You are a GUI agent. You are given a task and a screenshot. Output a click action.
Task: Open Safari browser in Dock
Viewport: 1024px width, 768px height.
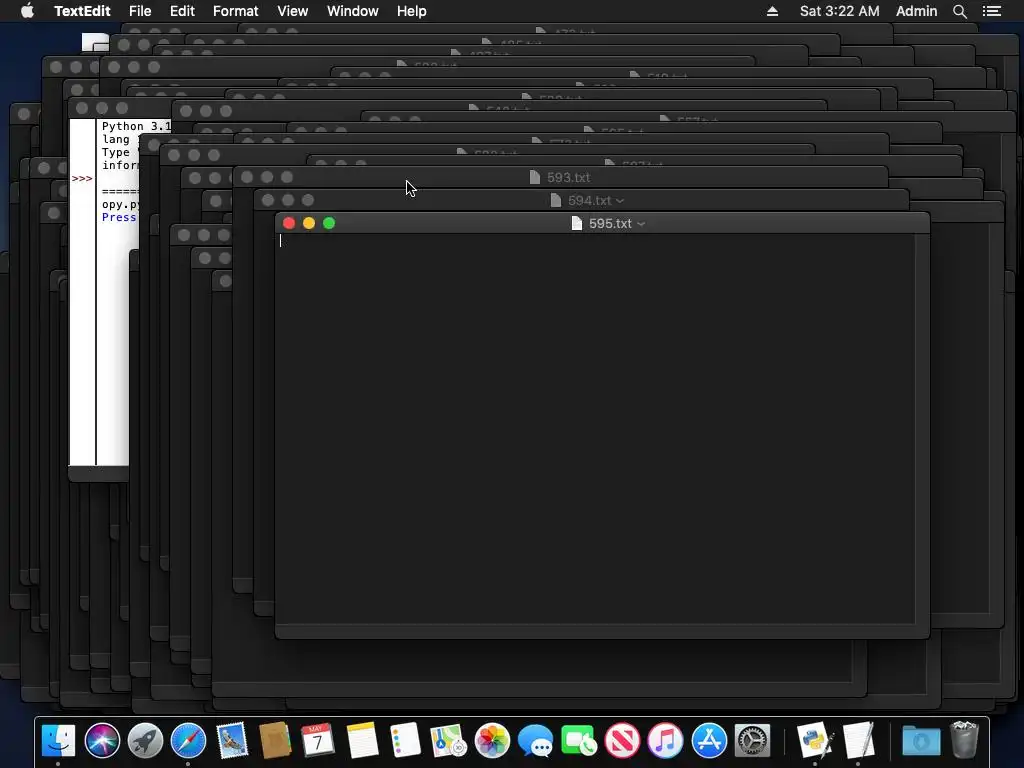pyautogui.click(x=188, y=741)
